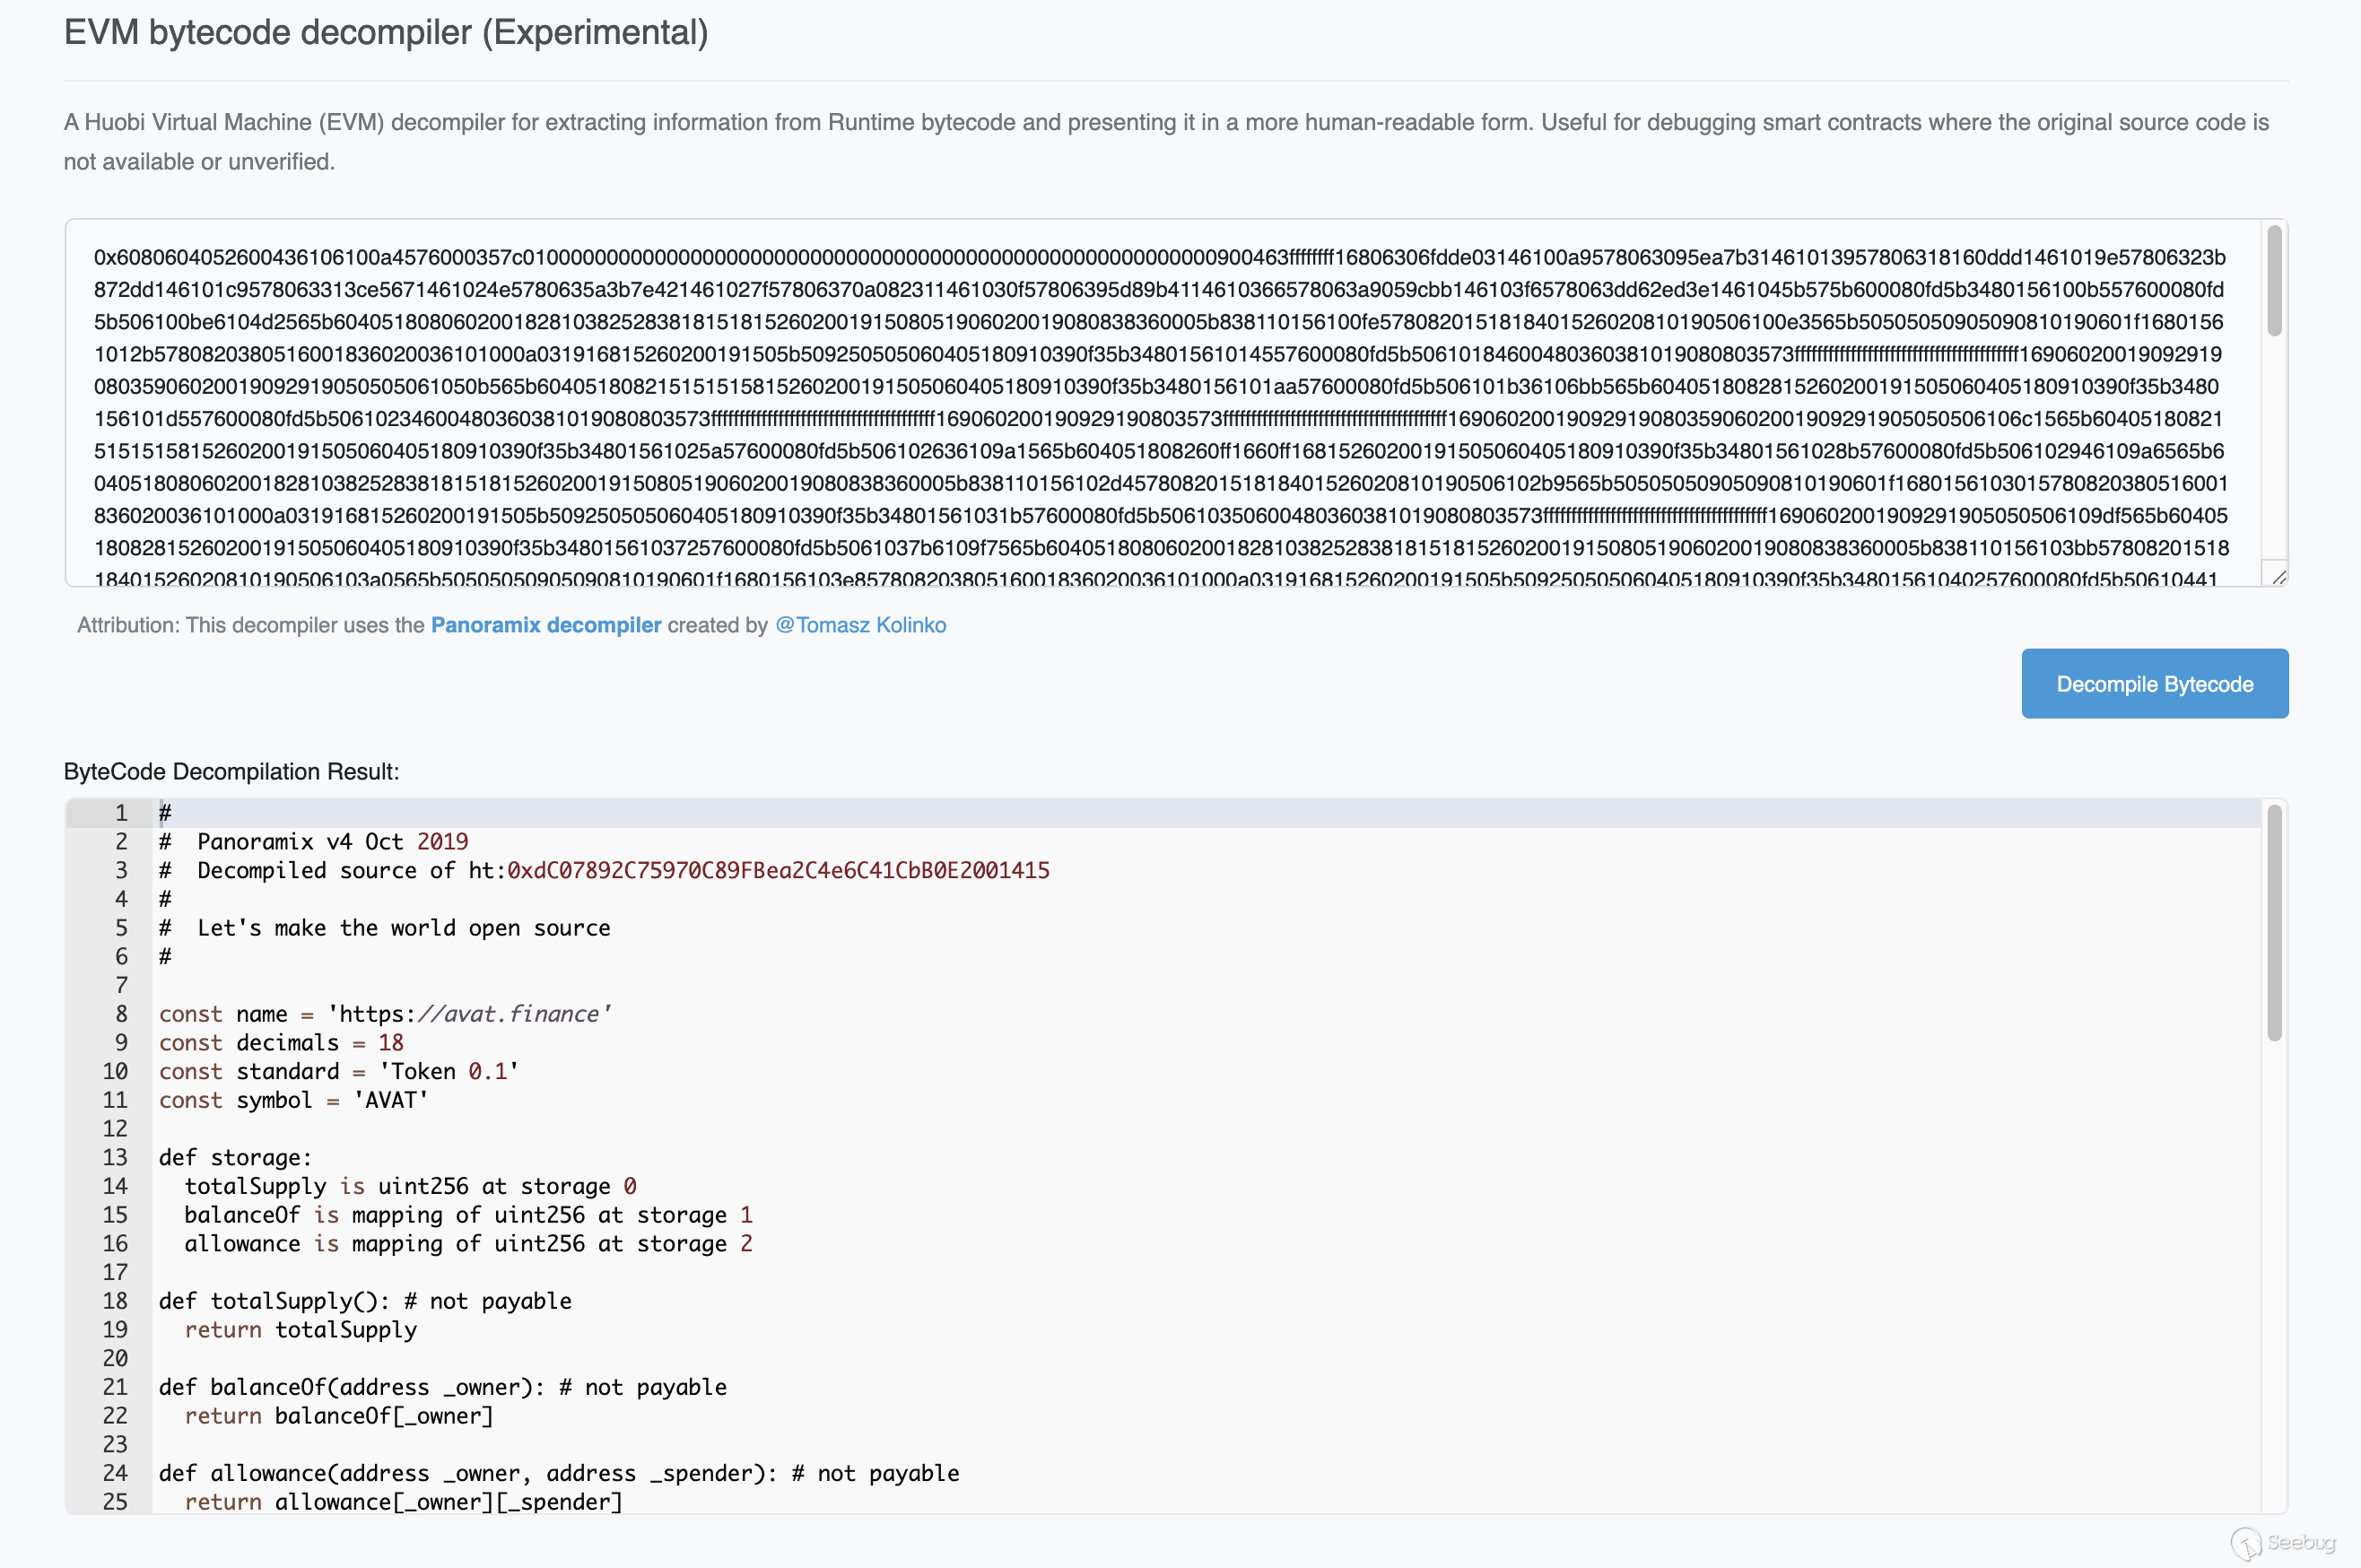Image resolution: width=2361 pixels, height=1568 pixels.
Task: Click the Decompile Bytecode button
Action: [x=2154, y=684]
